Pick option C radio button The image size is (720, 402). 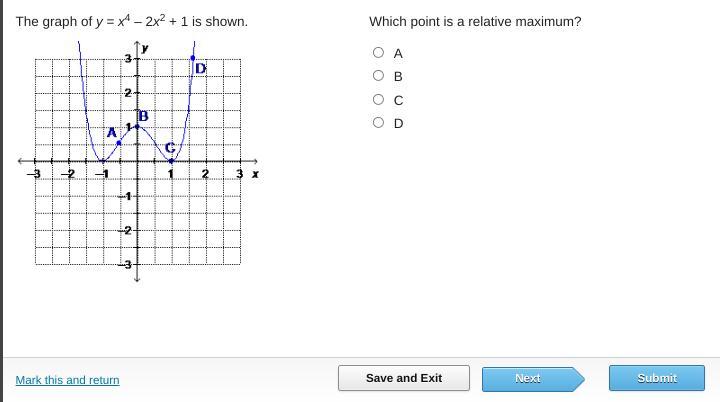pyautogui.click(x=378, y=99)
